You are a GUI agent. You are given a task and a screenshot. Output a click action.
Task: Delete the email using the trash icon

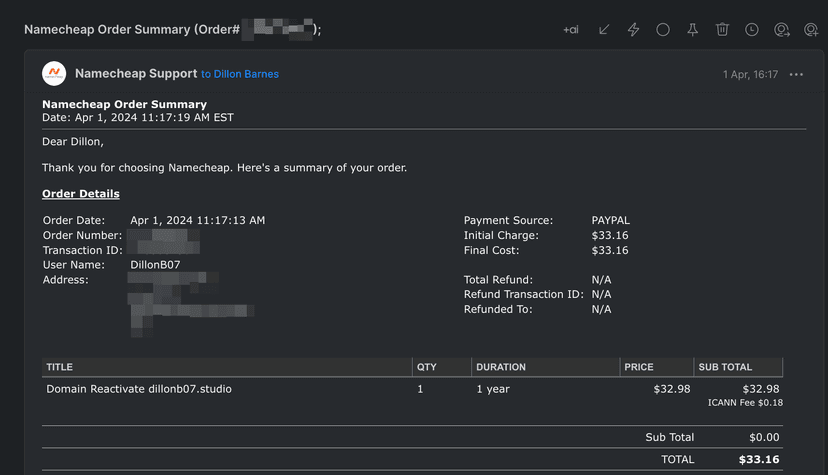point(722,30)
